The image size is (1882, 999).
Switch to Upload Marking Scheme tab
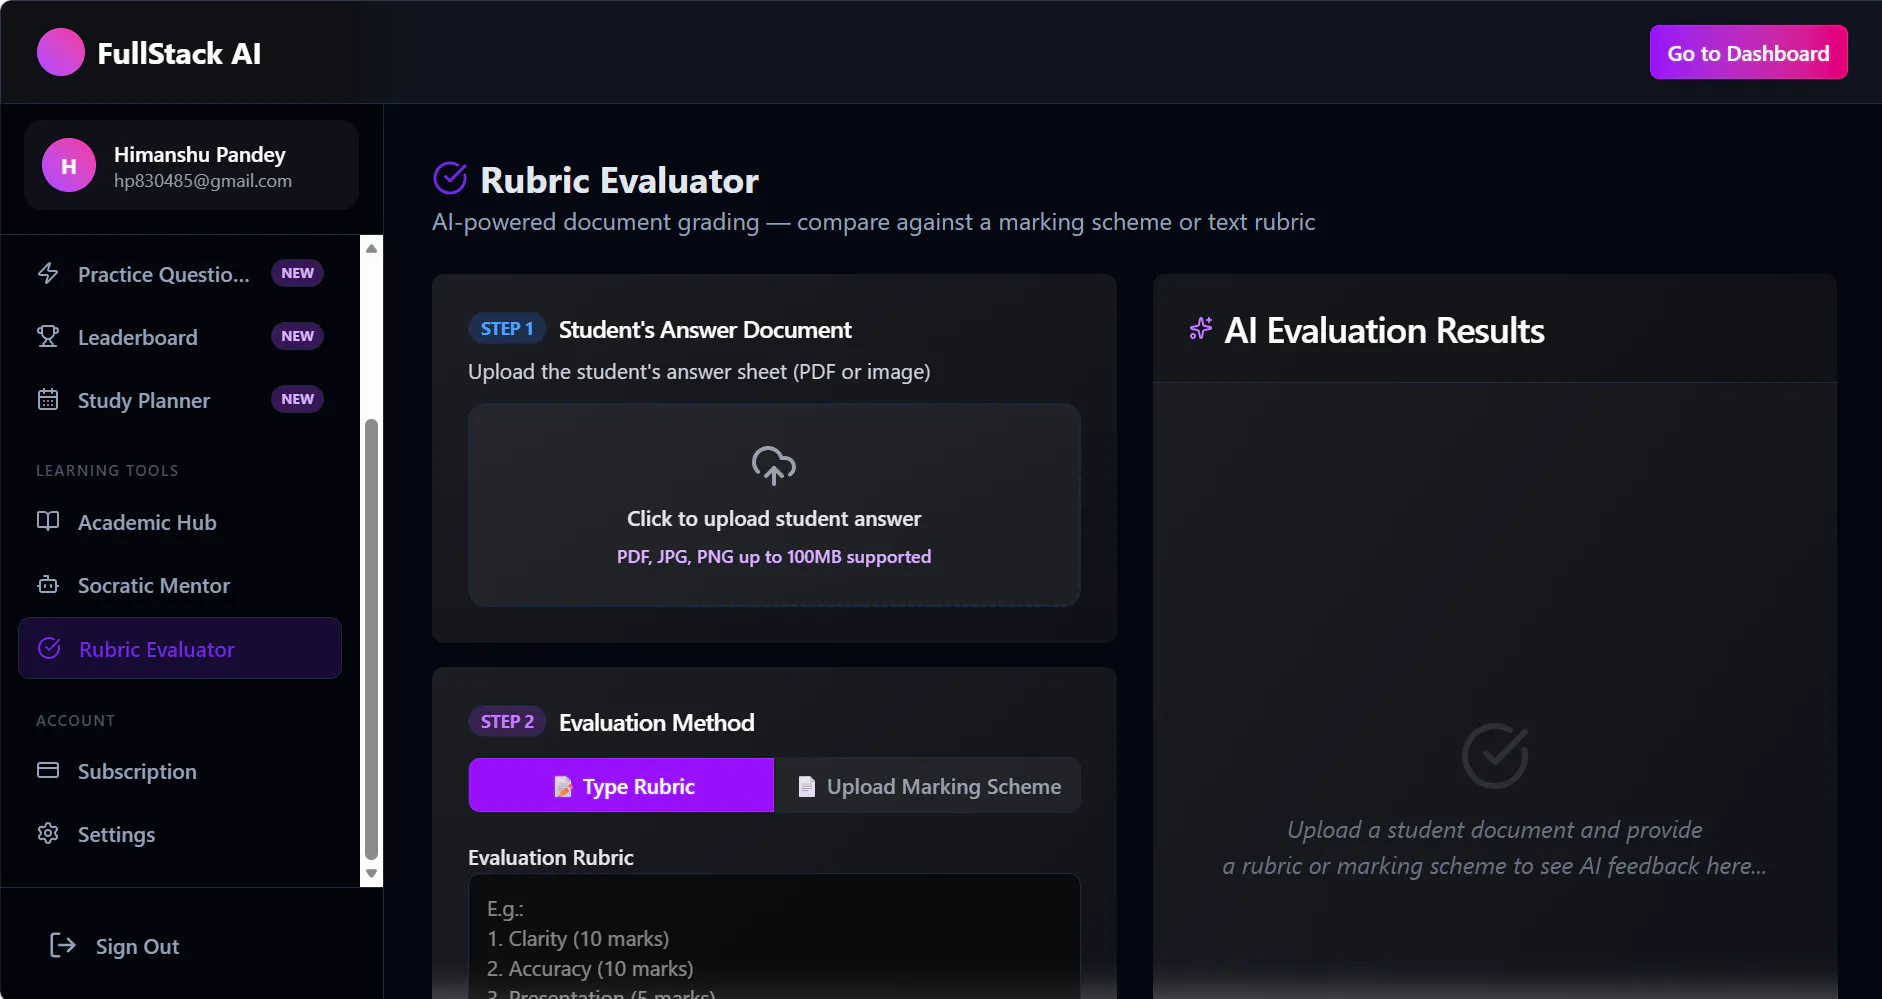coord(928,786)
